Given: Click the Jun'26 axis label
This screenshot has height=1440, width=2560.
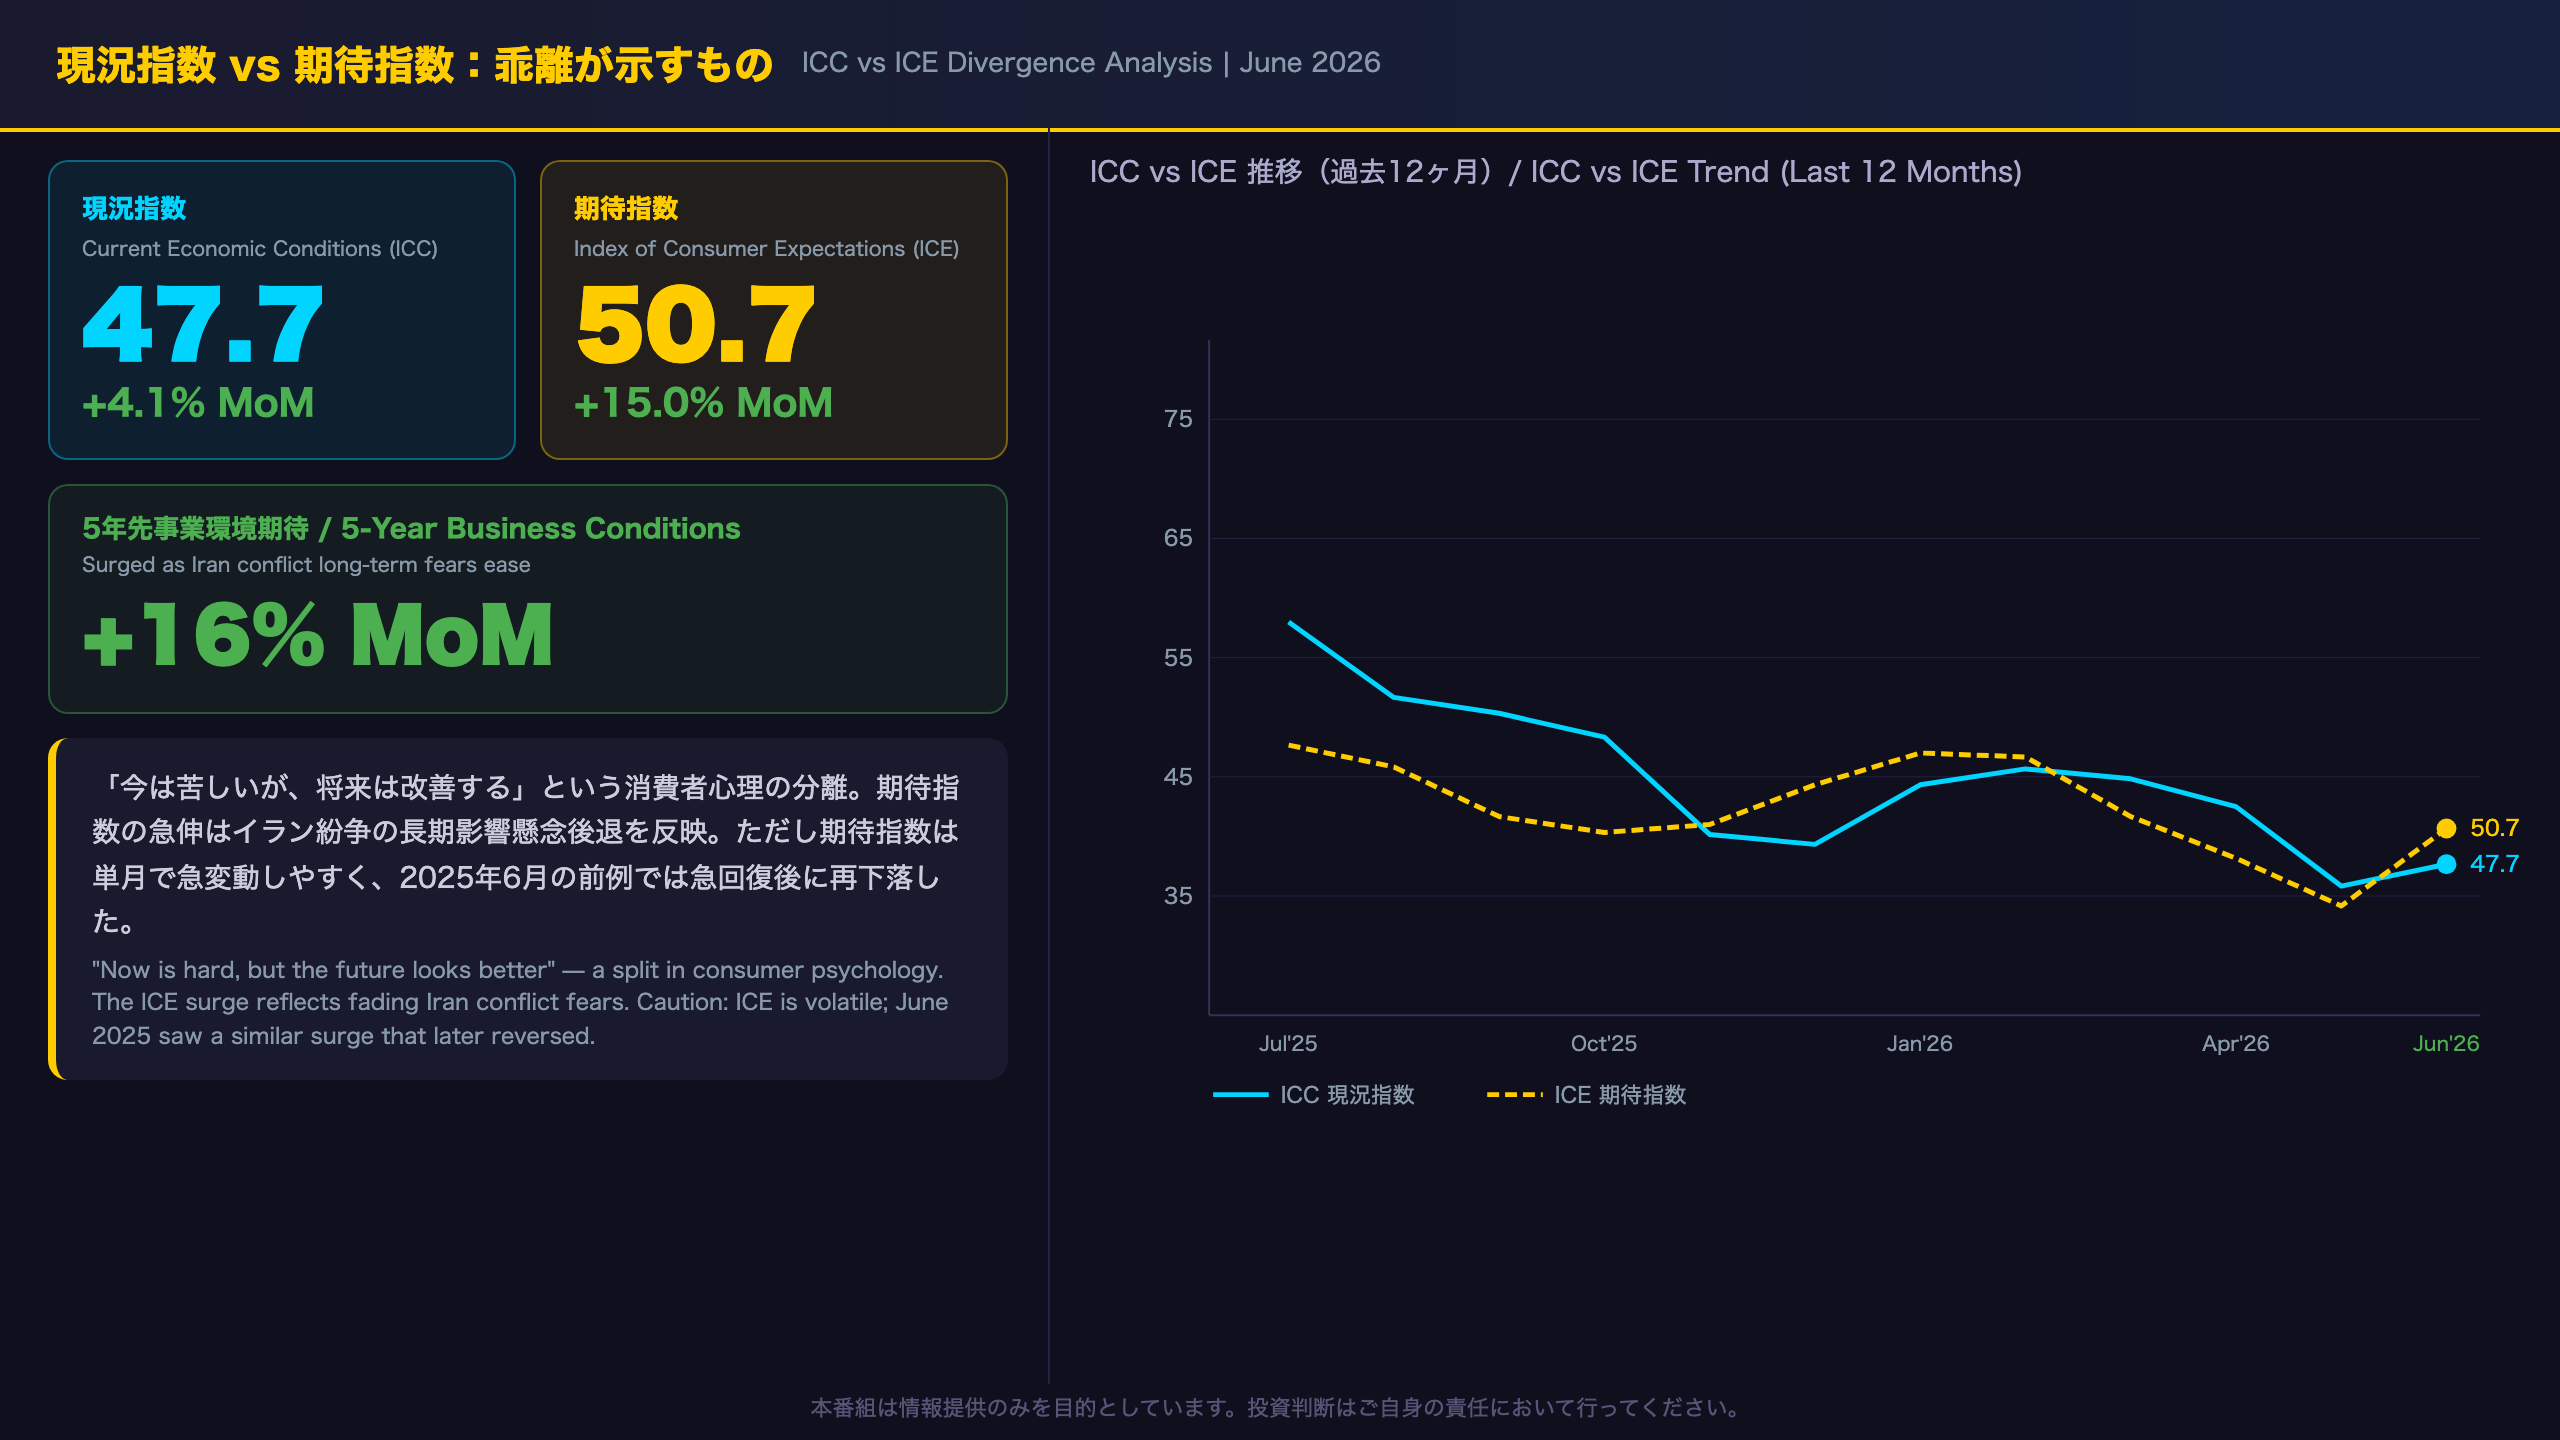Looking at the screenshot, I should click(2445, 1043).
